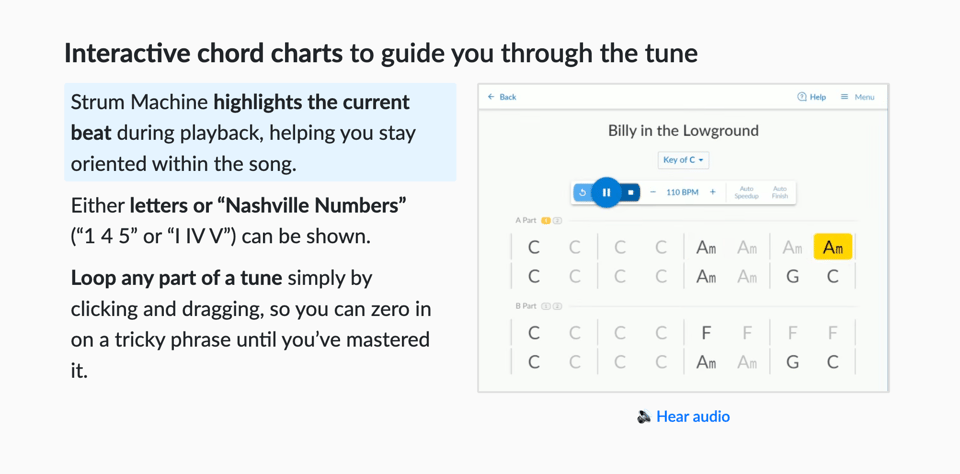Viewport: 960px width, 474px height.
Task: Click the restart loop arrow icon
Action: click(583, 192)
